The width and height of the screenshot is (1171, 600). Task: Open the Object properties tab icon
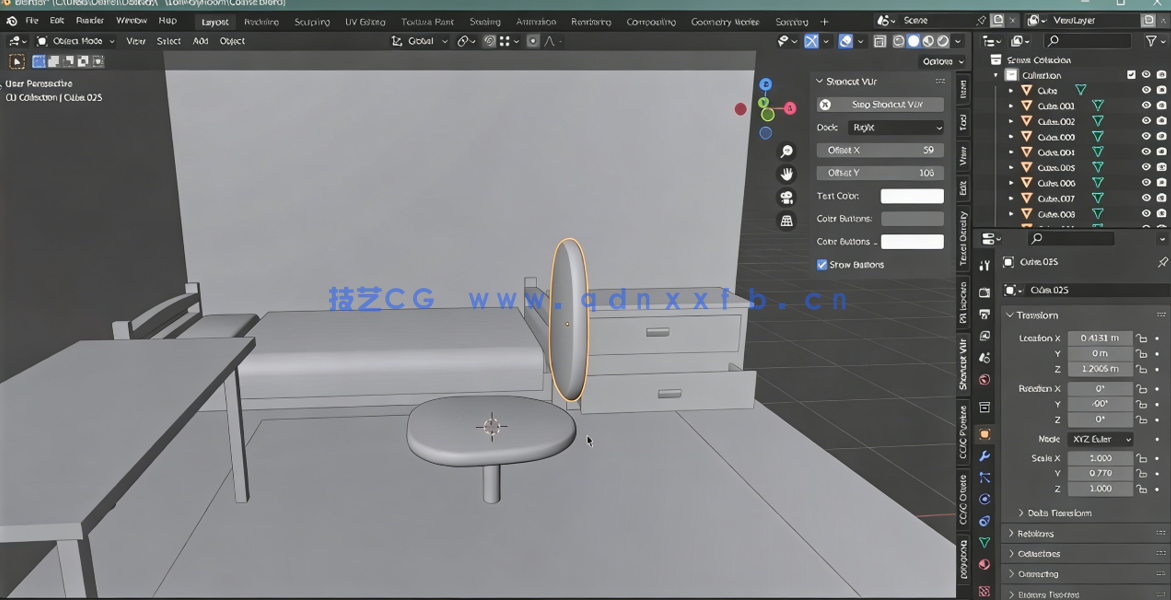pyautogui.click(x=985, y=434)
